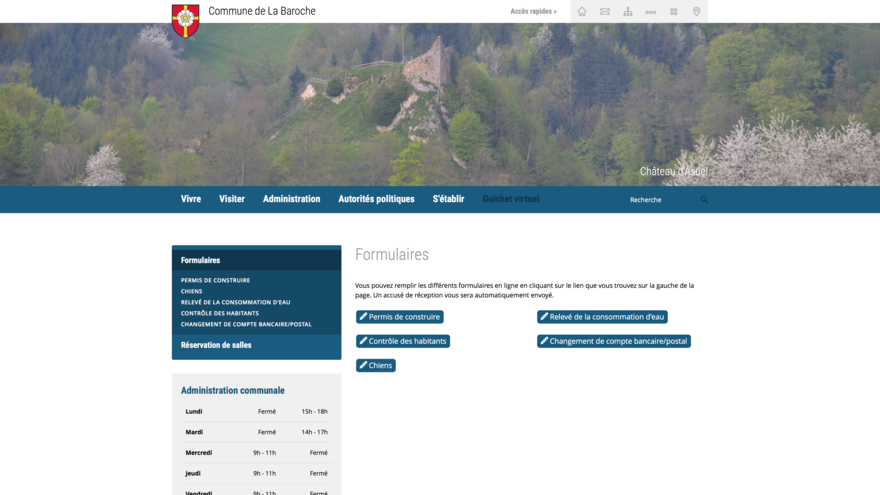Open the home icon in quick access bar
Image resolution: width=880 pixels, height=495 pixels.
coord(582,11)
